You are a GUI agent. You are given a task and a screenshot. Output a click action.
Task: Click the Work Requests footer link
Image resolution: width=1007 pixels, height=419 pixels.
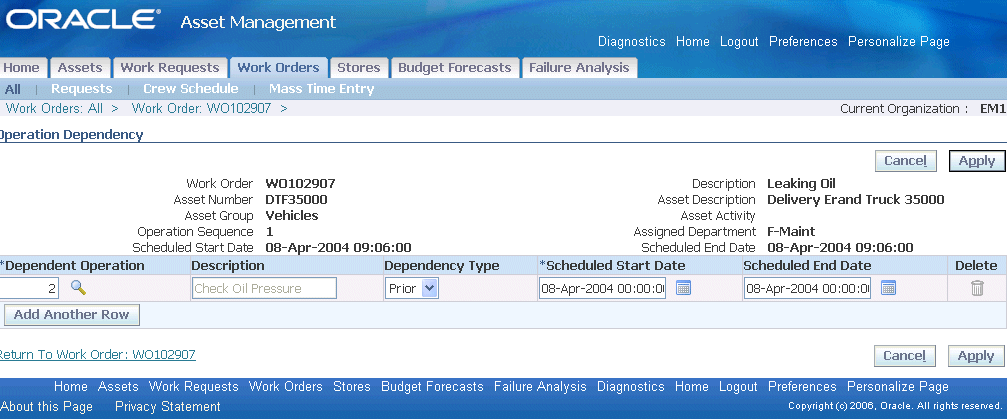[x=193, y=387]
